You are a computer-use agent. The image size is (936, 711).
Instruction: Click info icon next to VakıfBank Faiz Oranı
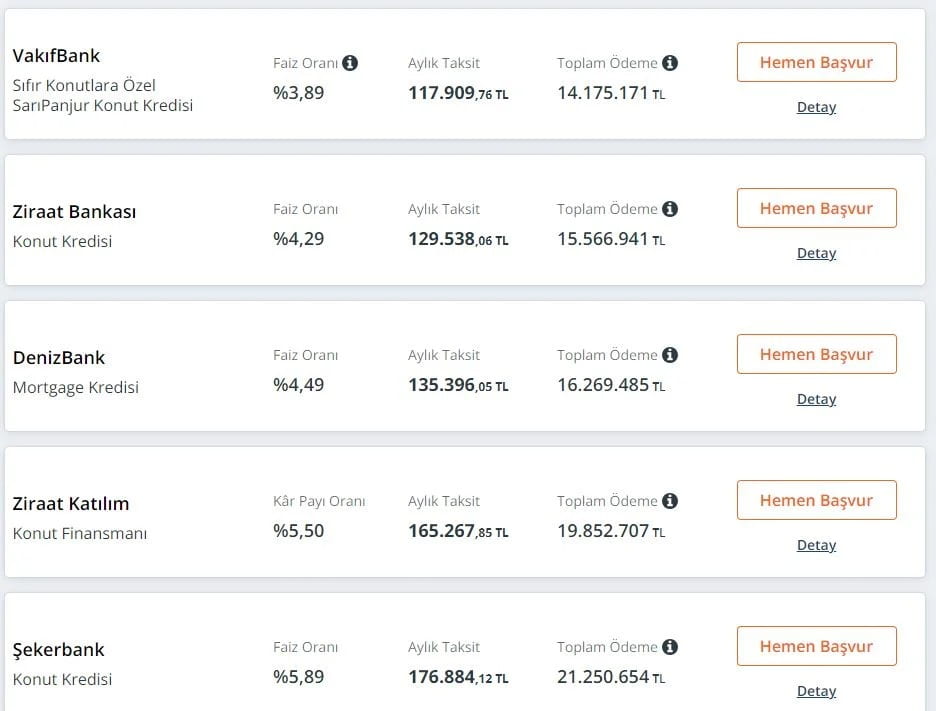[x=350, y=63]
